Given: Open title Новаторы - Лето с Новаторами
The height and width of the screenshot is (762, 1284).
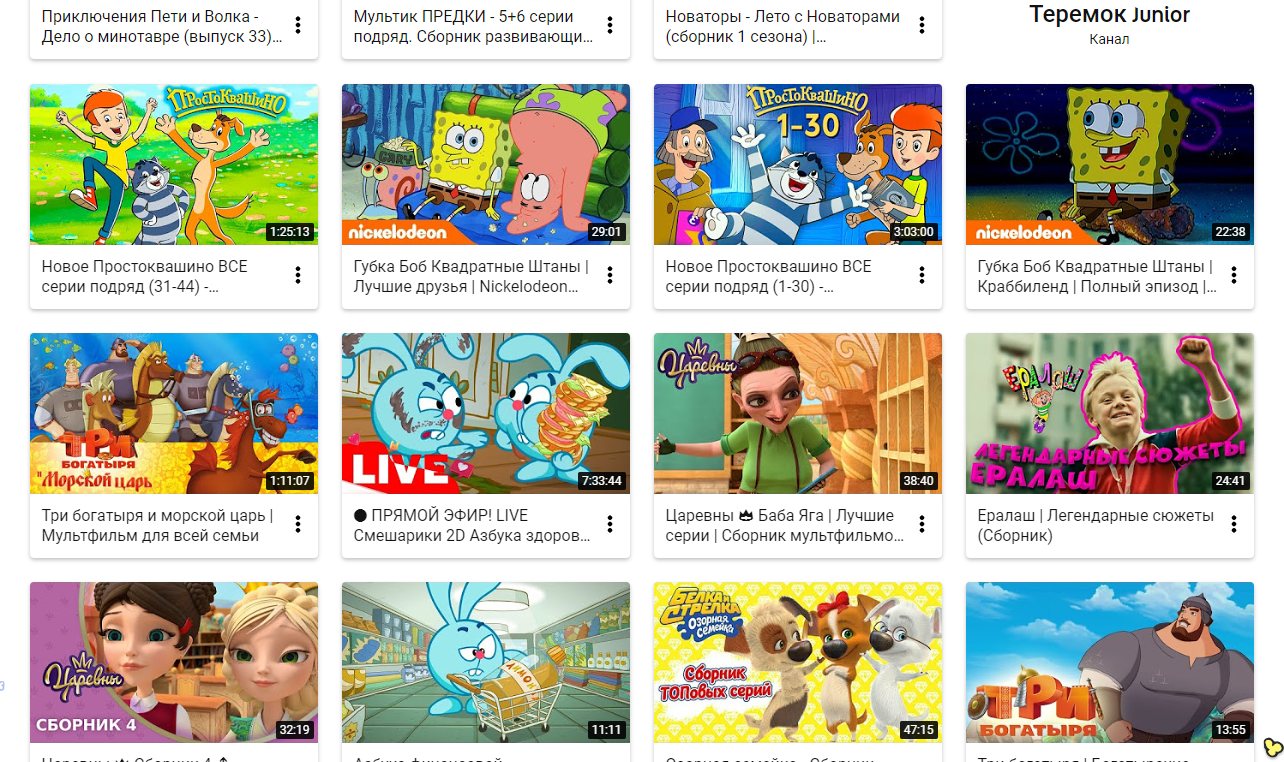Looking at the screenshot, I should pyautogui.click(x=783, y=27).
